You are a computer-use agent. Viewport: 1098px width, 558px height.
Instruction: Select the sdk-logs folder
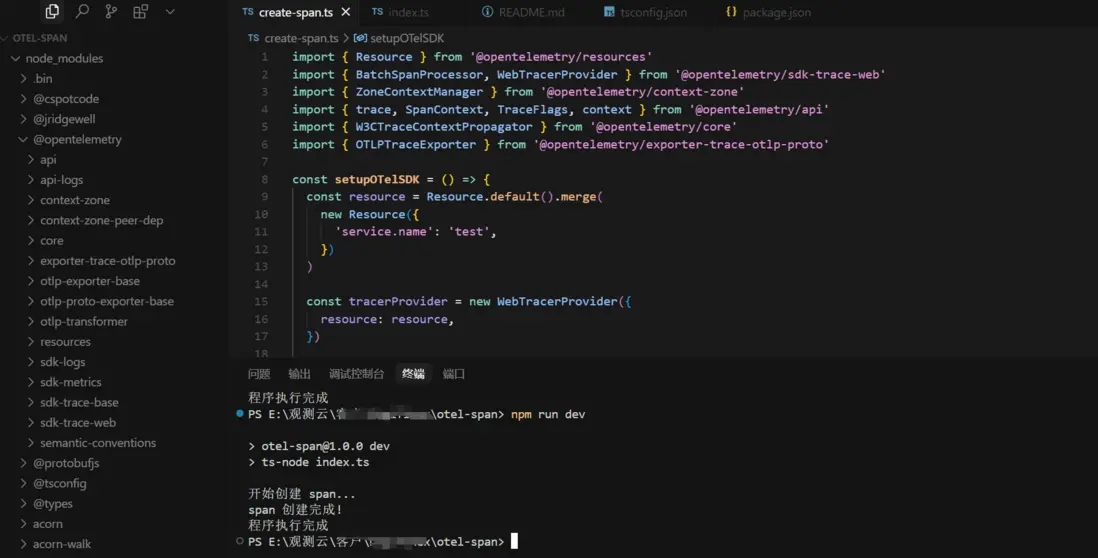[x=62, y=363]
